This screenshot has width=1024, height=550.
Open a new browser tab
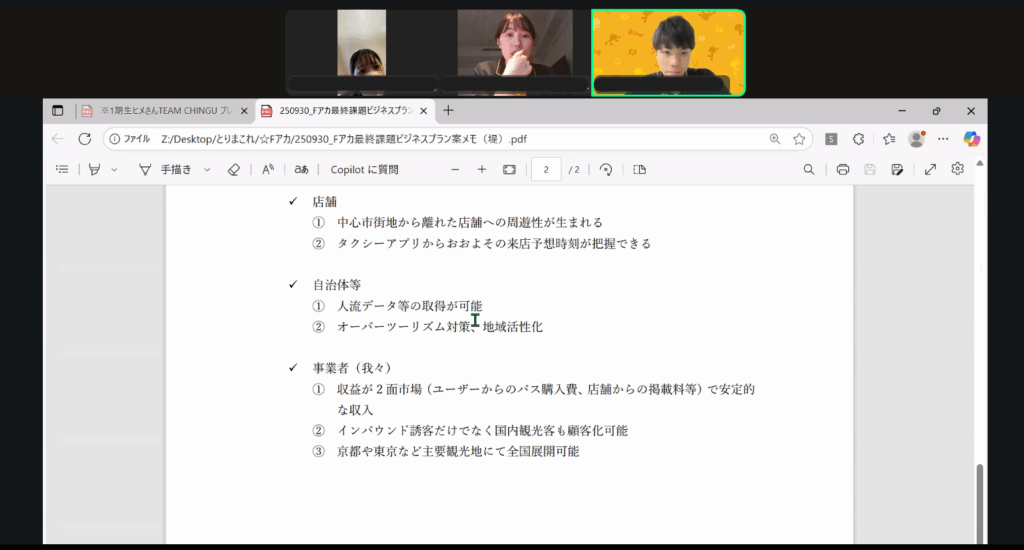[x=448, y=111]
